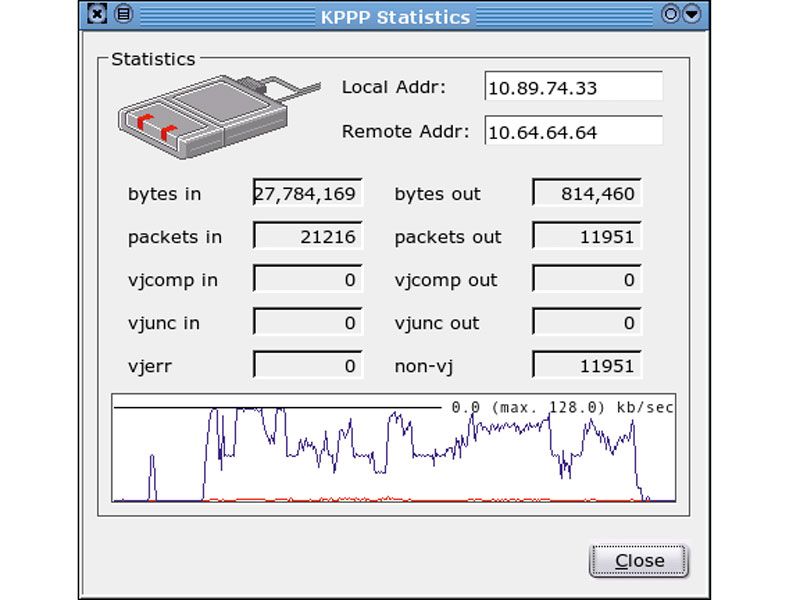Screen dimensions: 800x600
Task: Click the 'non-vj' label
Action: tap(423, 367)
